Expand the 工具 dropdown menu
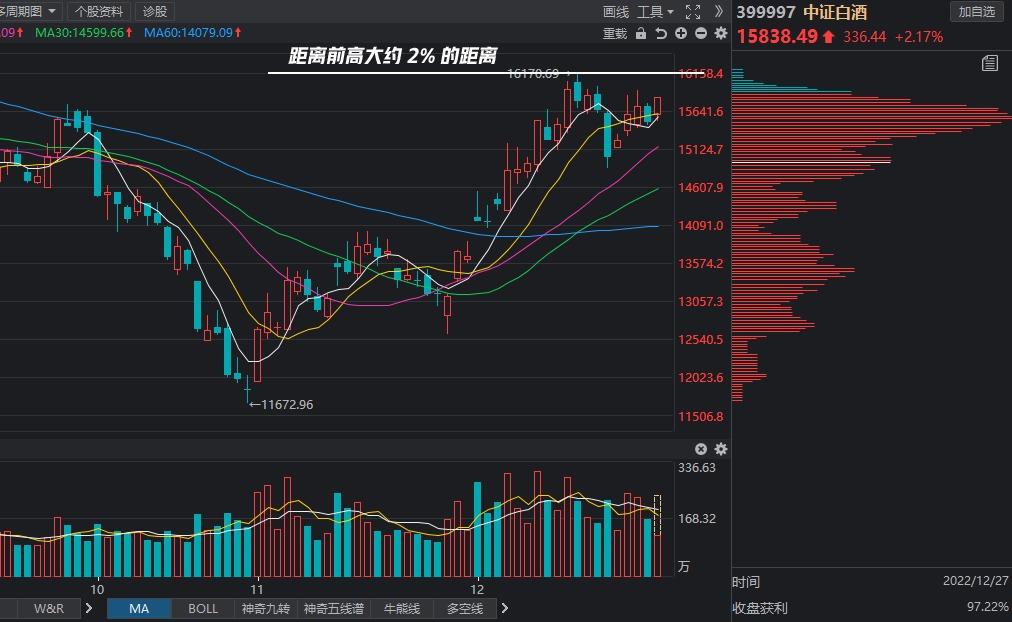The height and width of the screenshot is (622, 1012). [656, 12]
